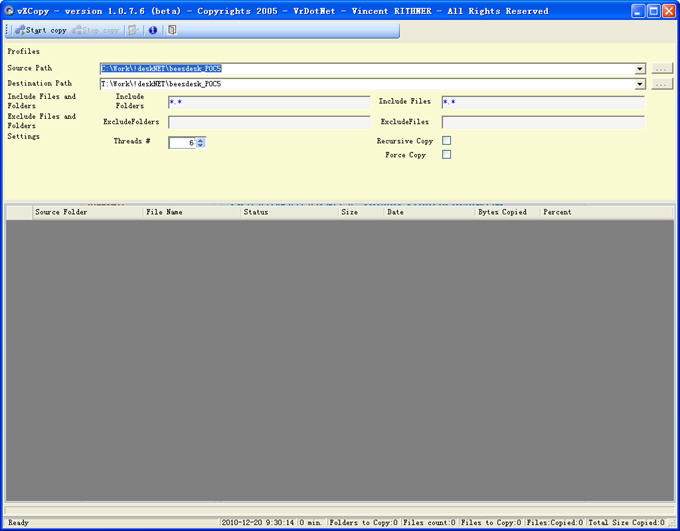This screenshot has height=531, width=680.
Task: Click the date-time status bar entry
Action: (258, 523)
